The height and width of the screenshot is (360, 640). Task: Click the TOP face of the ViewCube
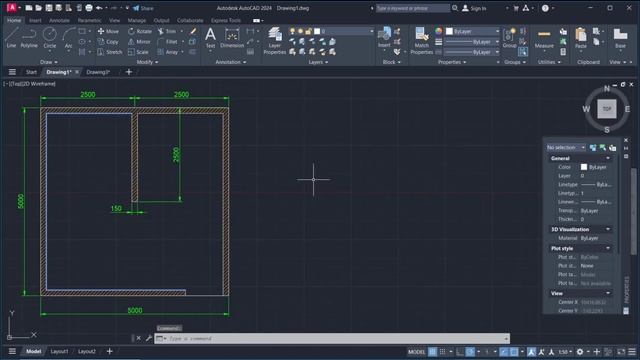tap(607, 109)
